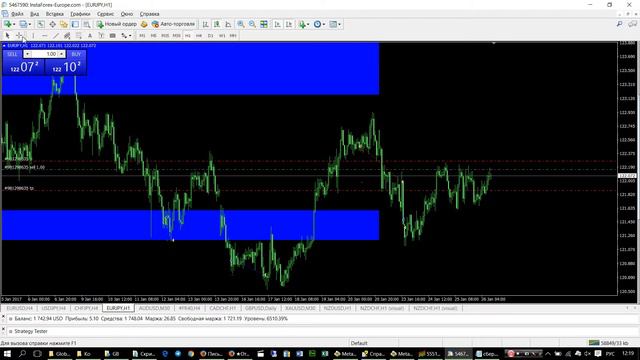Image resolution: width=640 pixels, height=360 pixels.
Task: Click the SELL button in trading panel
Action: coord(12,54)
